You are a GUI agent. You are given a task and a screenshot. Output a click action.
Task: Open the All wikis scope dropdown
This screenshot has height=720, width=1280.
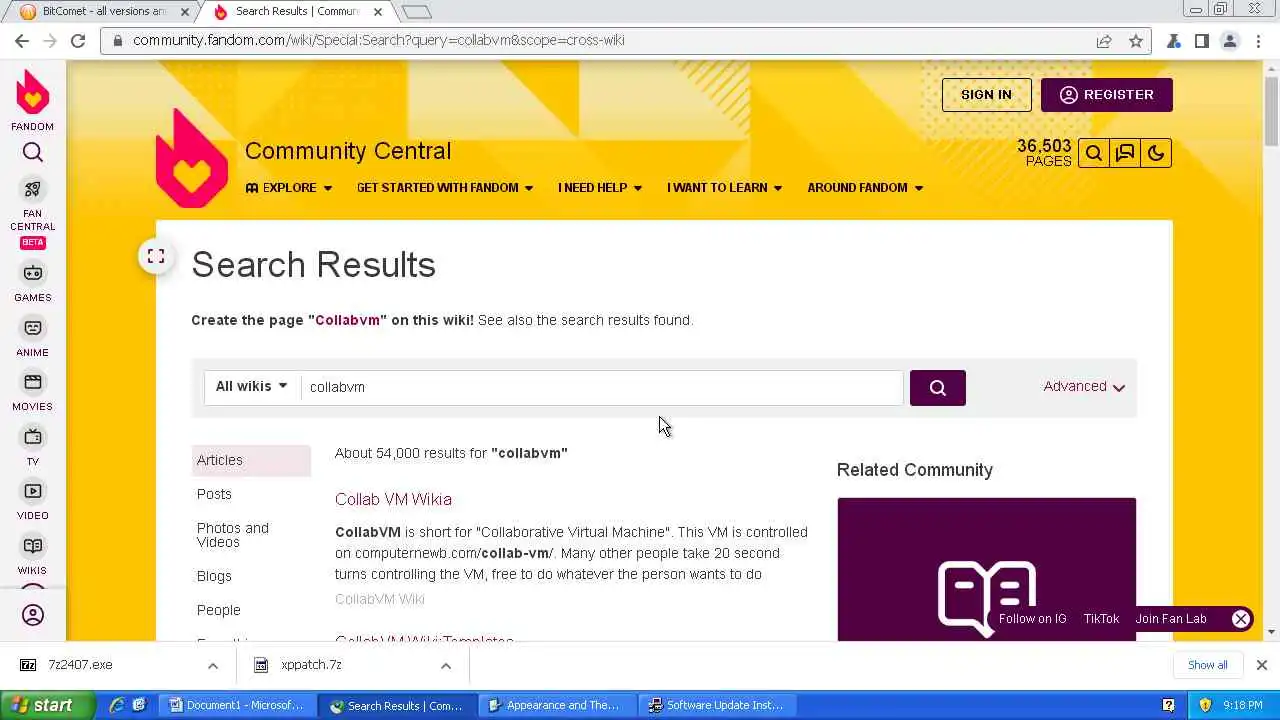coord(252,387)
